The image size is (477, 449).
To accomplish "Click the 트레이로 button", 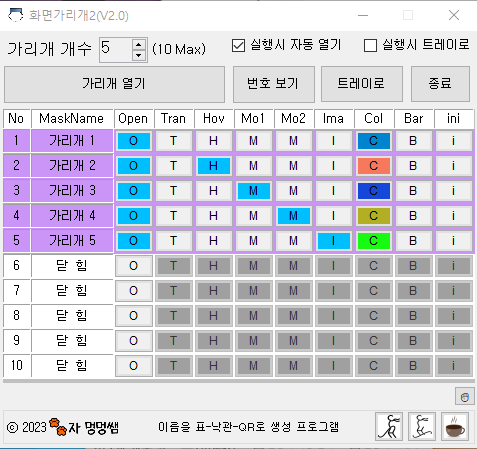I will click(x=362, y=84).
